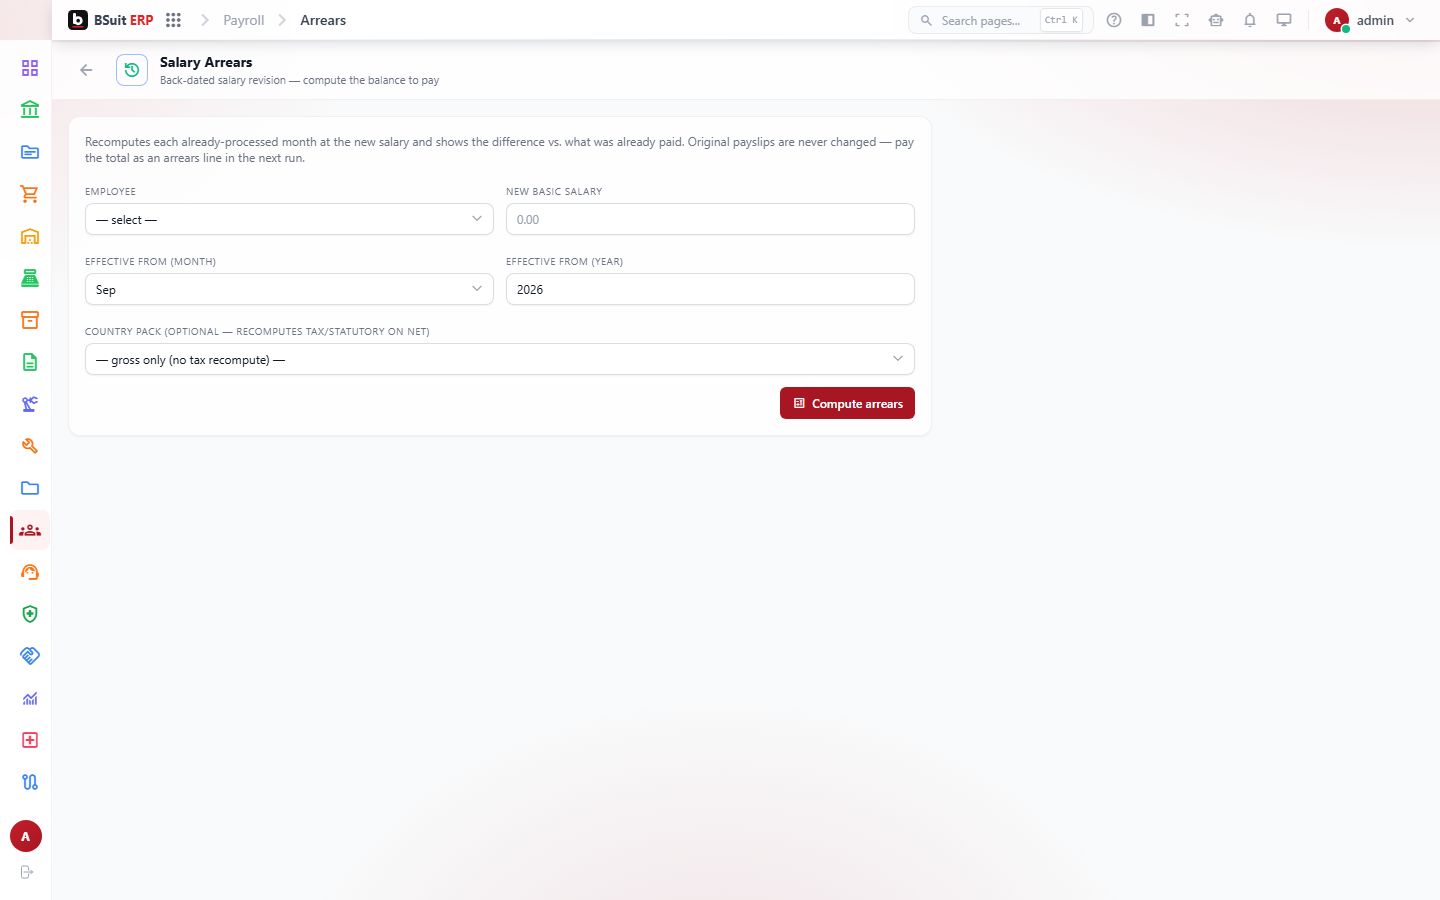Click the BSuit ERP logo link
Image resolution: width=1440 pixels, height=900 pixels.
111,20
